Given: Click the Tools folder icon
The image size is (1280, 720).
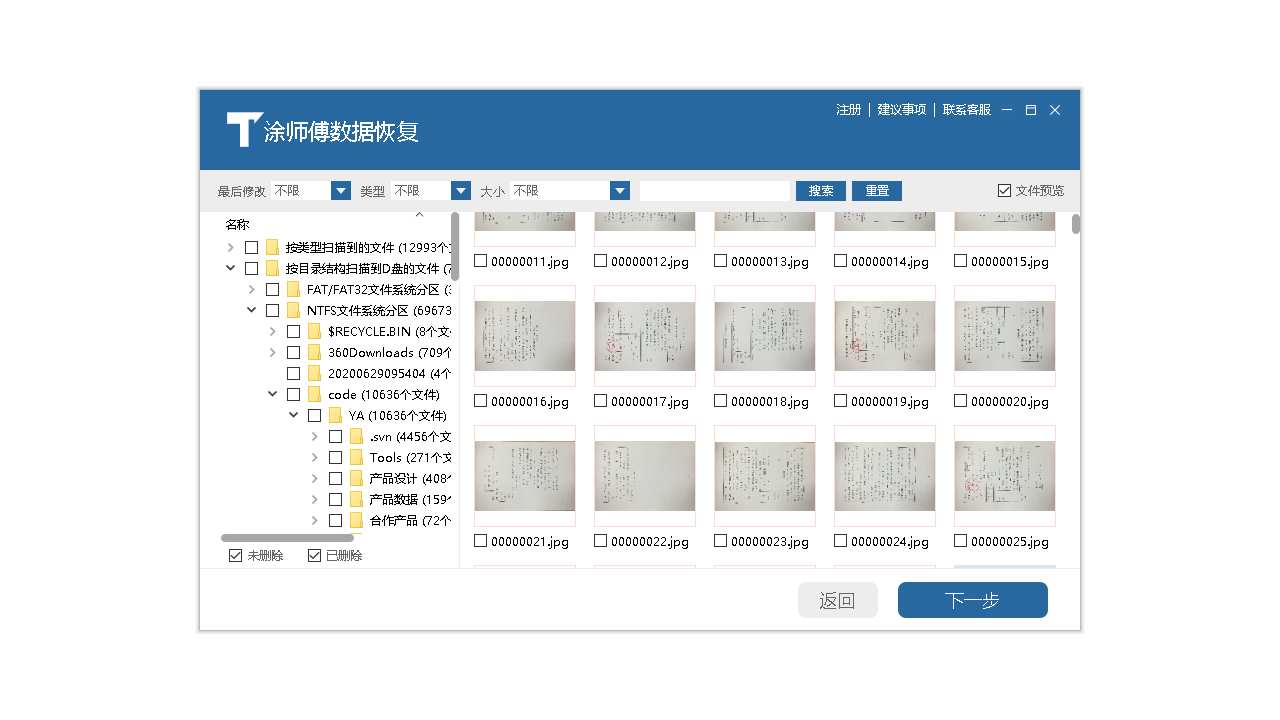Looking at the screenshot, I should (x=357, y=457).
